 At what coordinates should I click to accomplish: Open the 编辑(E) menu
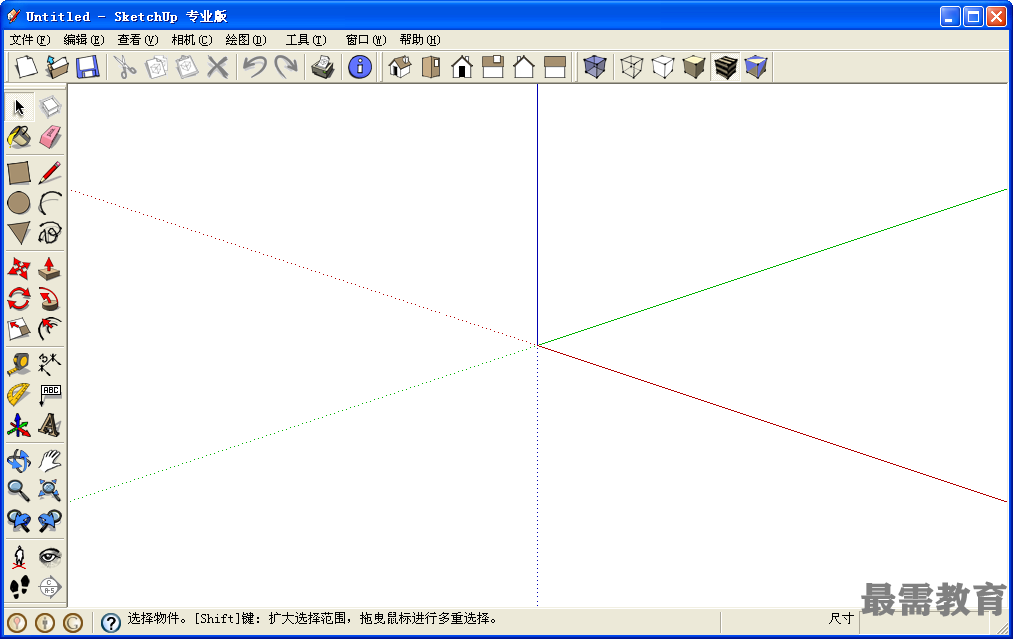point(84,40)
